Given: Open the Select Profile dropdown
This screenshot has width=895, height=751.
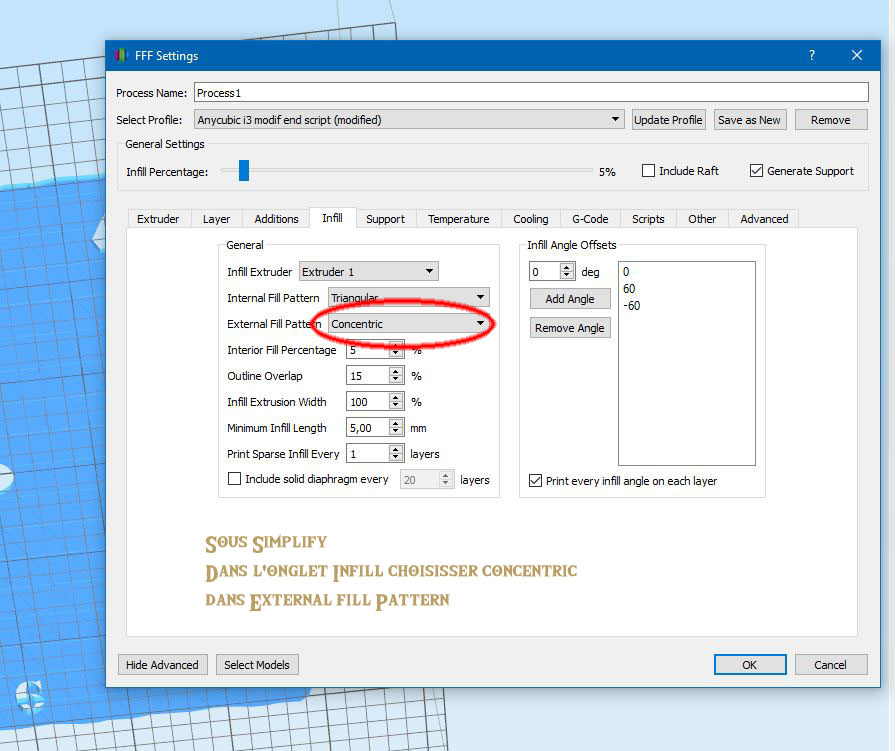Looking at the screenshot, I should (409, 120).
